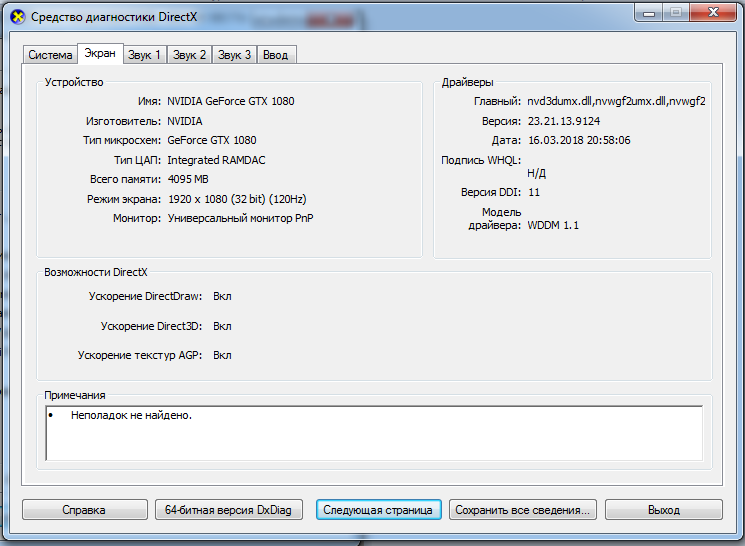
Task: Click the Драйверы group label
Action: click(468, 82)
